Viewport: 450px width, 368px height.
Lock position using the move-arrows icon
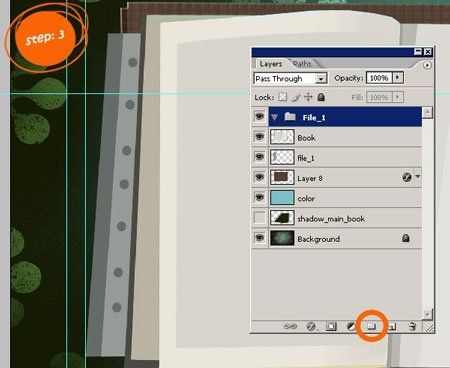click(x=308, y=97)
